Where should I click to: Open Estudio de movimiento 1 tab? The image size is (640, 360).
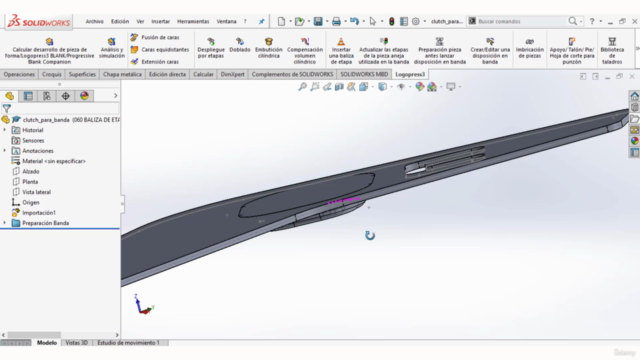pos(129,343)
